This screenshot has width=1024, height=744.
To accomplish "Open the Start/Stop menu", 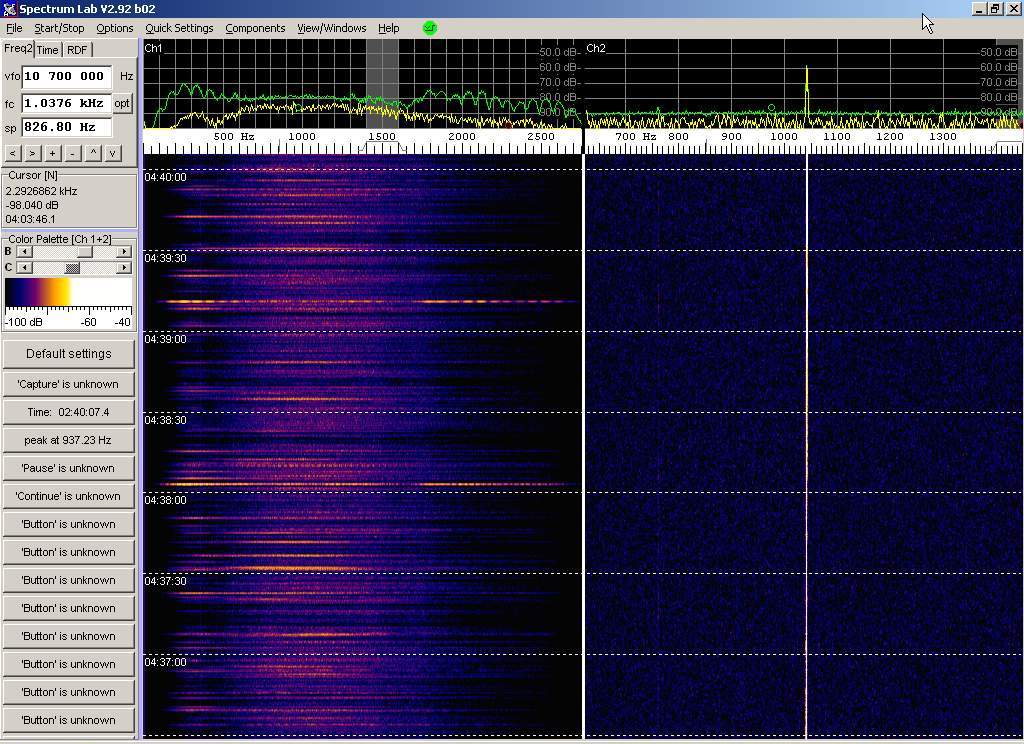I will [59, 28].
